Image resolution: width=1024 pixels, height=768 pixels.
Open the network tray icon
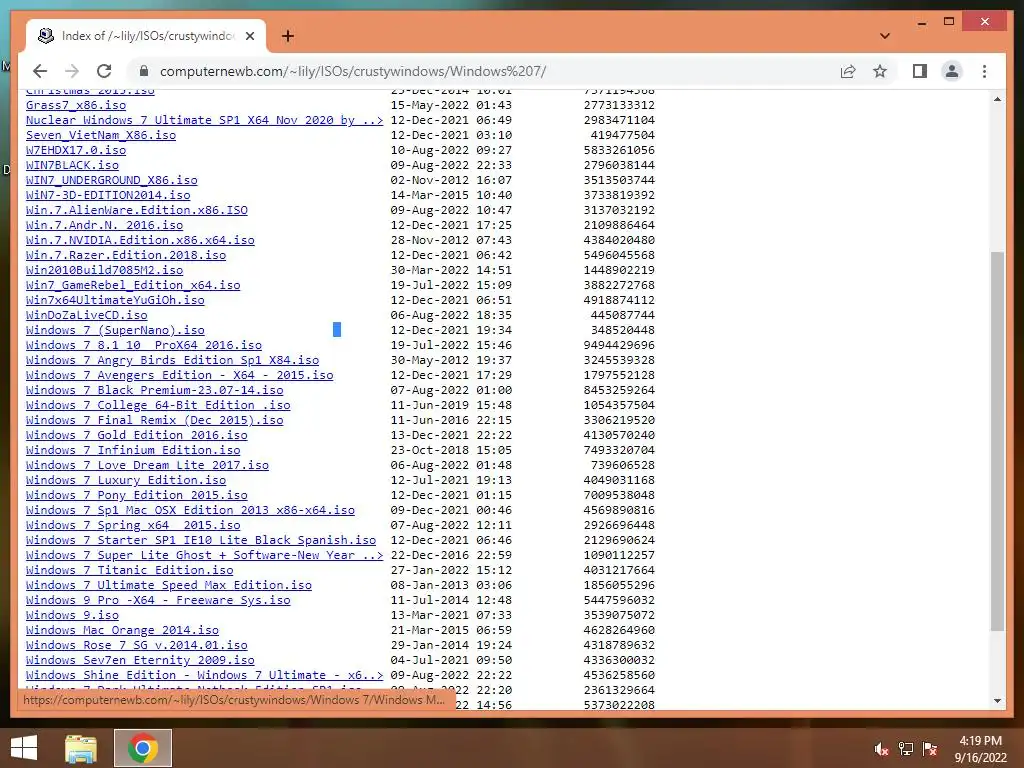tap(906, 748)
